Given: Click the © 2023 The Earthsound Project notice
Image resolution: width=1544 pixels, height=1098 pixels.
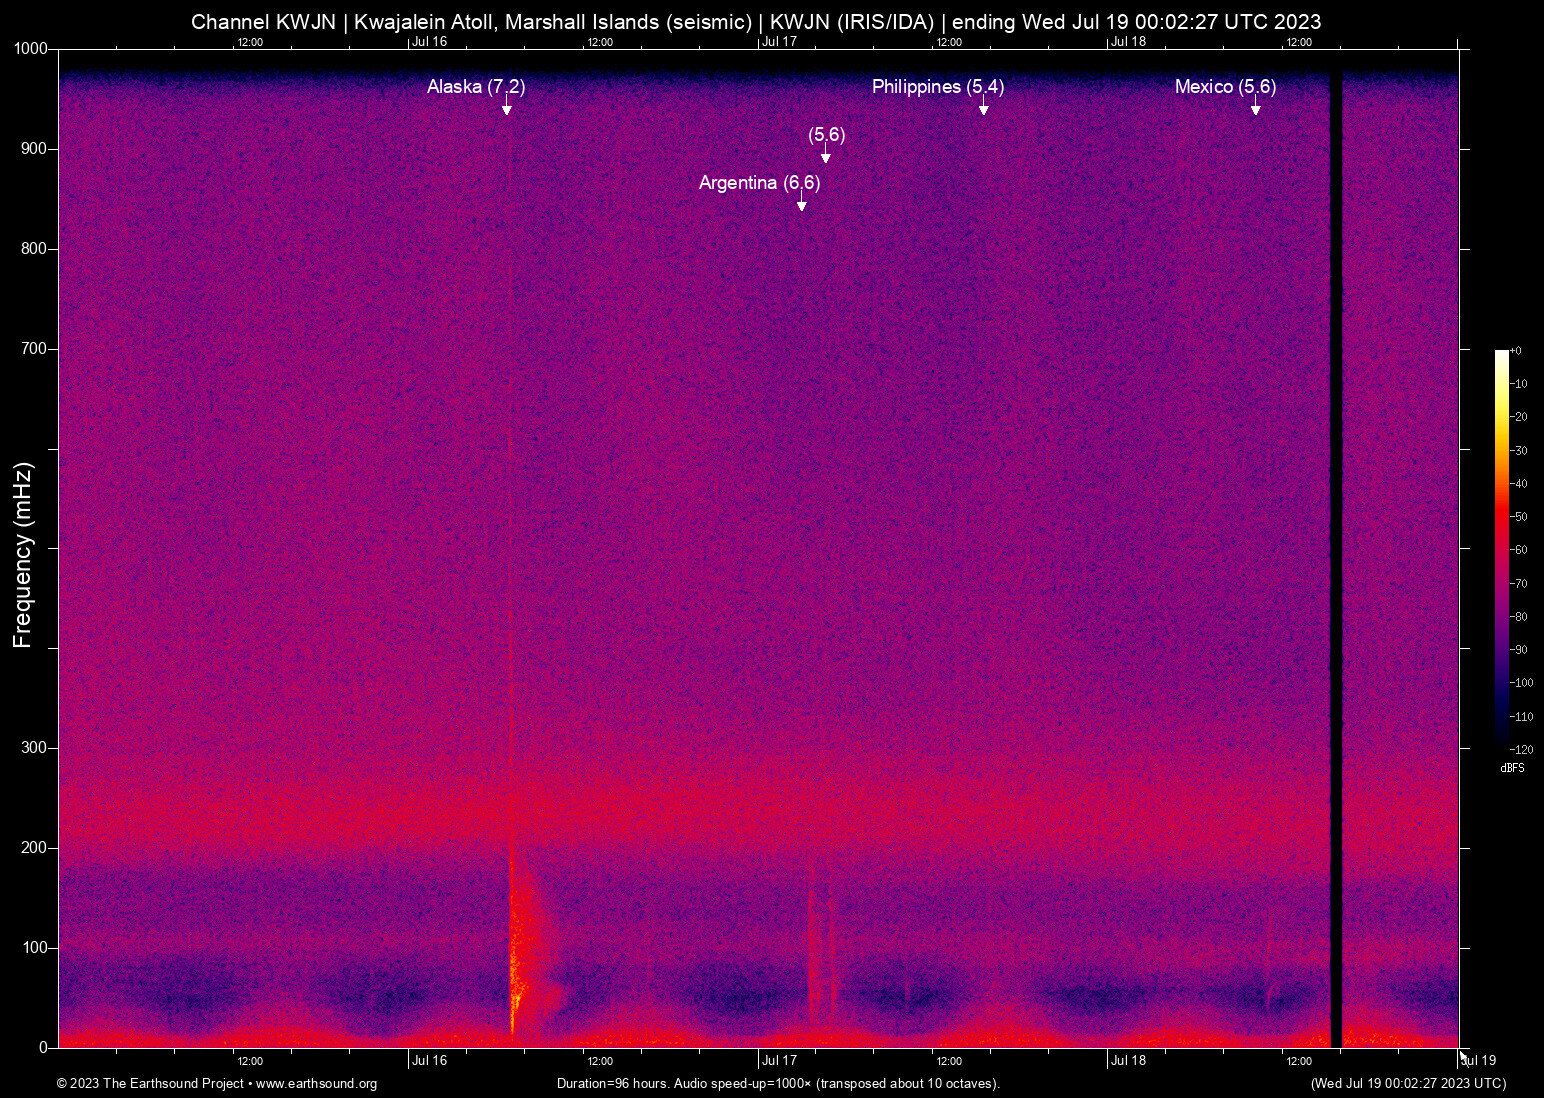Looking at the screenshot, I should tap(150, 1084).
